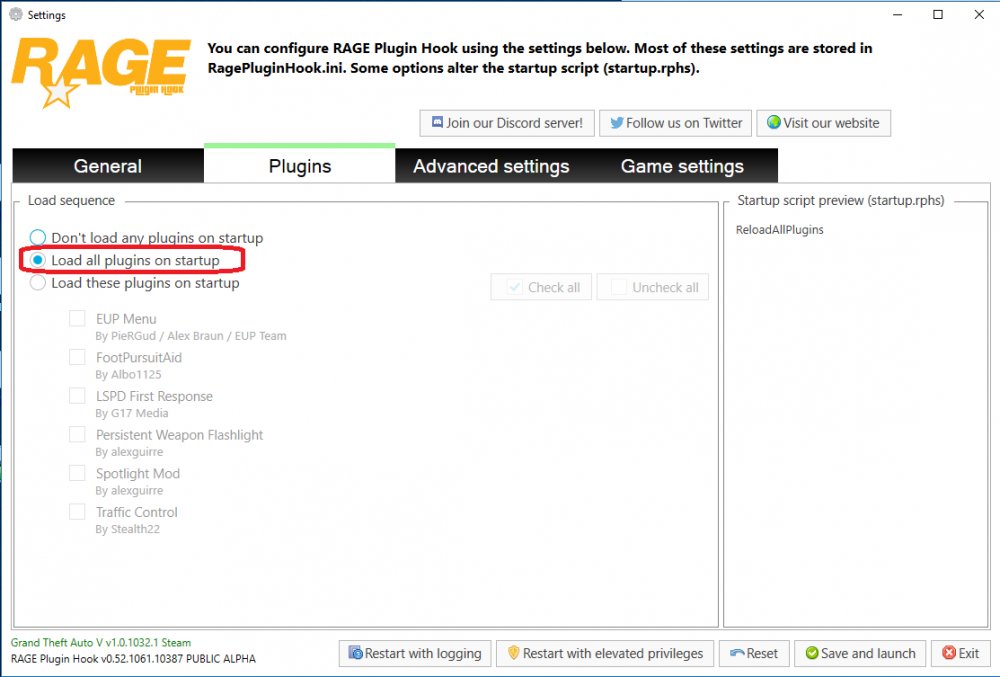Click the camera icon on Restart with logging
The image size is (1000, 677).
(x=355, y=653)
